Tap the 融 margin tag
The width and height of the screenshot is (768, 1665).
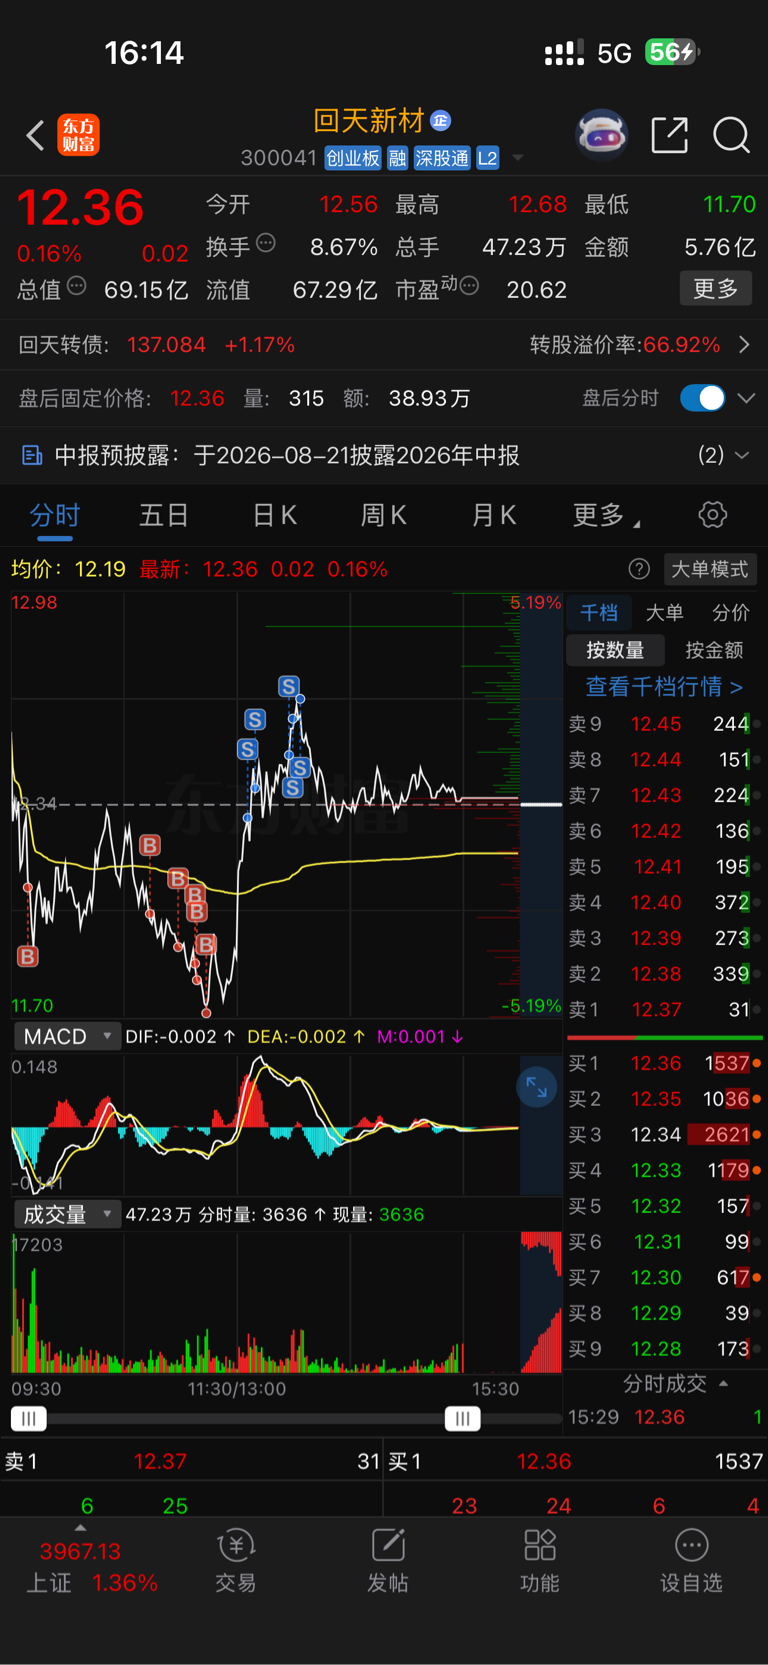tap(397, 158)
